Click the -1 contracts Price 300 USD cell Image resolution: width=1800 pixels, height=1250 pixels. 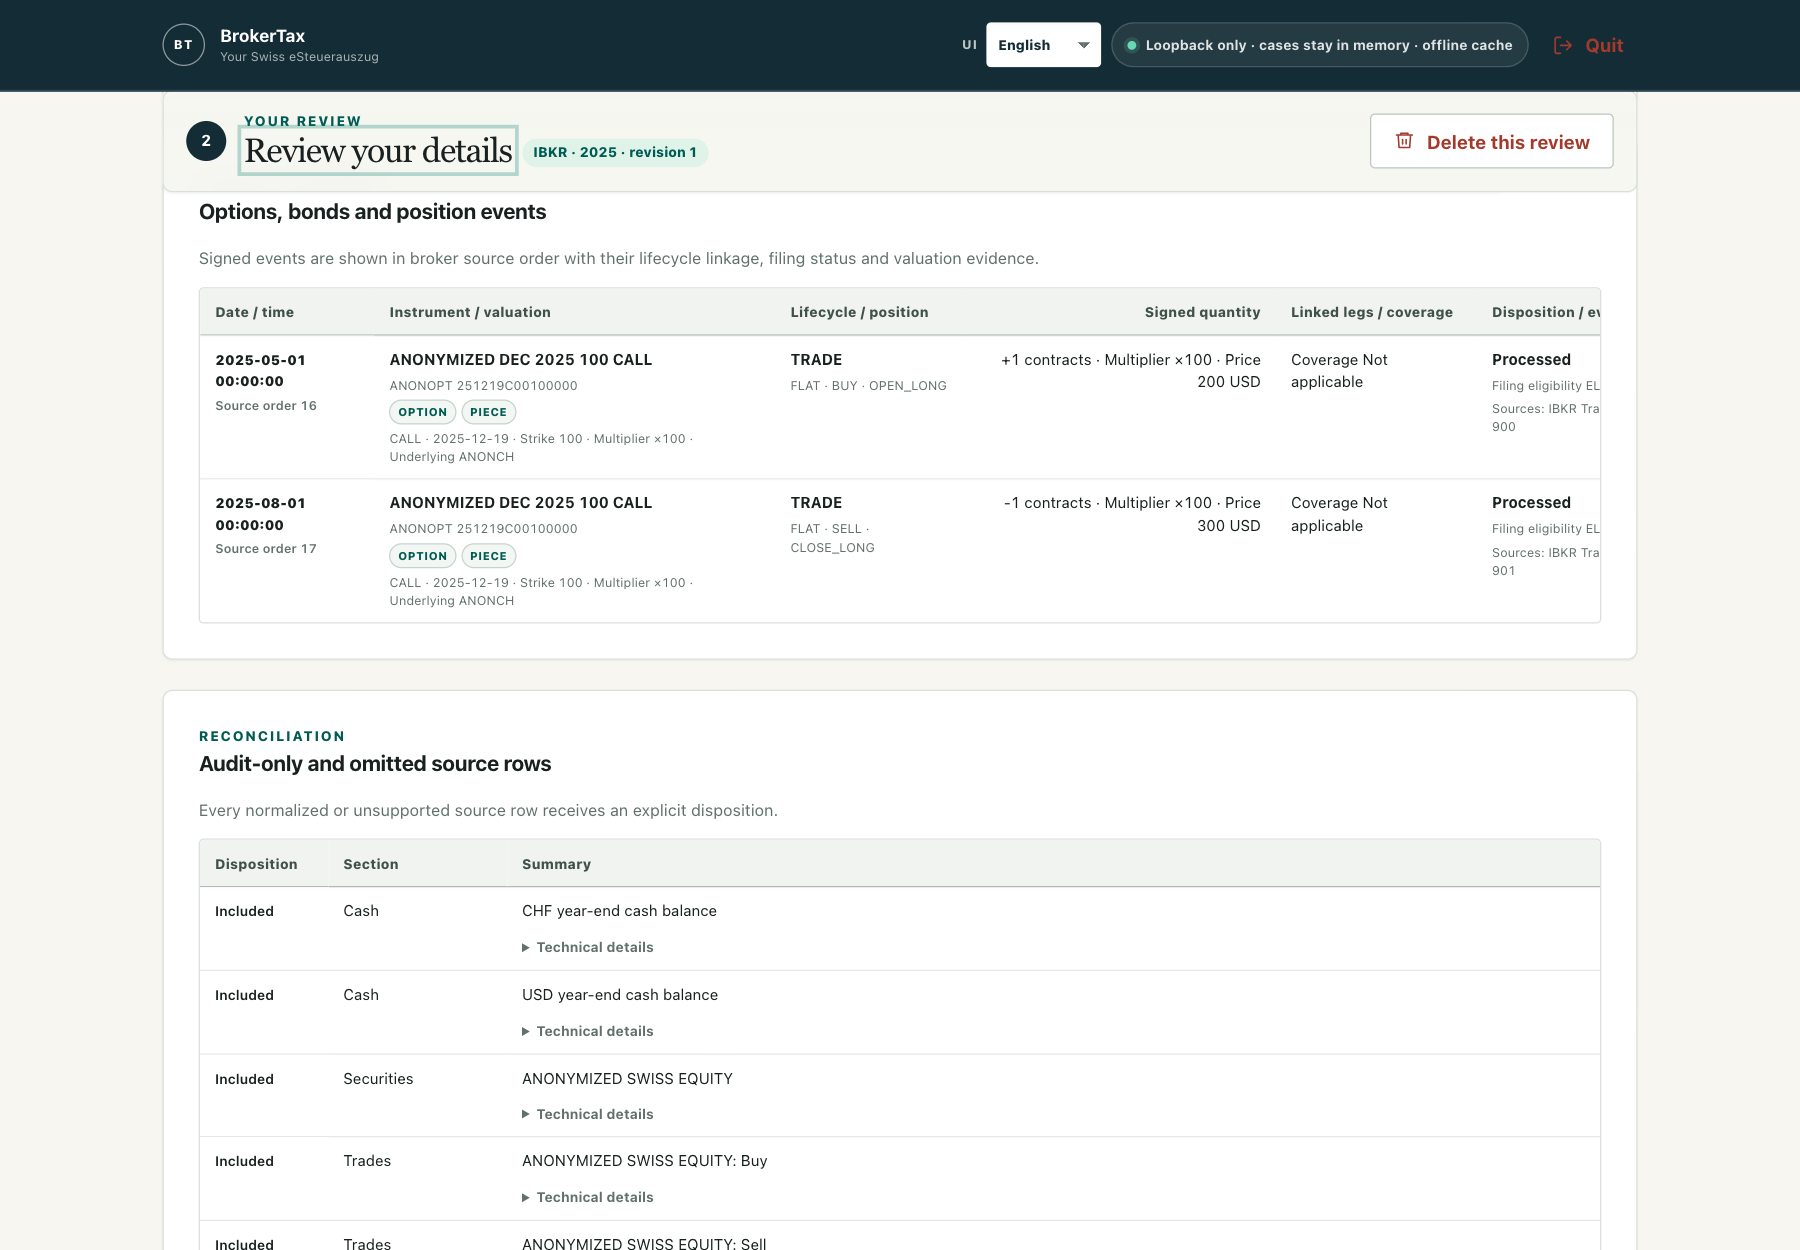[1132, 514]
